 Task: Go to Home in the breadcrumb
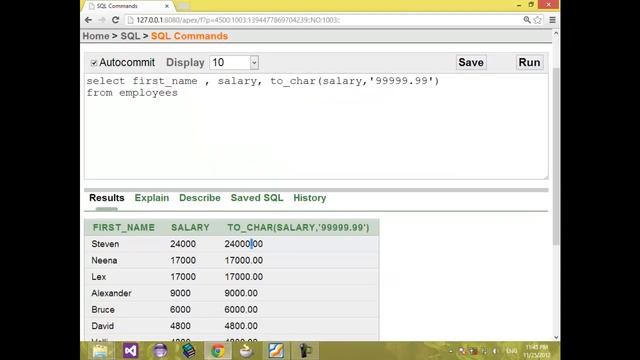[96, 36]
